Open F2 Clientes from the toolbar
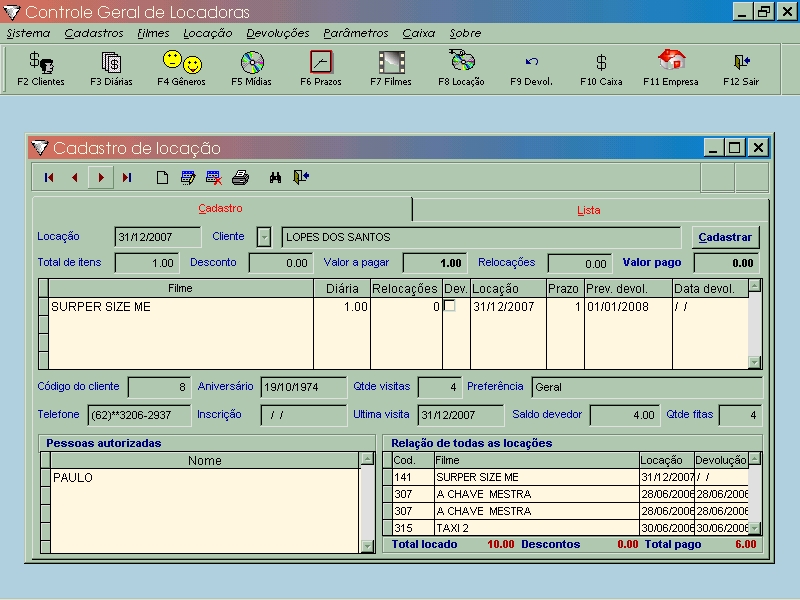Viewport: 800px width, 600px height. point(41,68)
